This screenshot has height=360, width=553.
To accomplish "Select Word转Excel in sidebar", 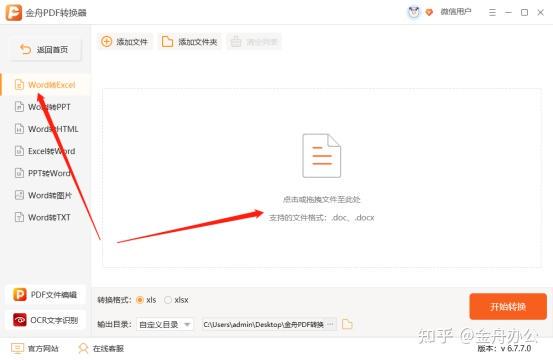I will (45, 85).
